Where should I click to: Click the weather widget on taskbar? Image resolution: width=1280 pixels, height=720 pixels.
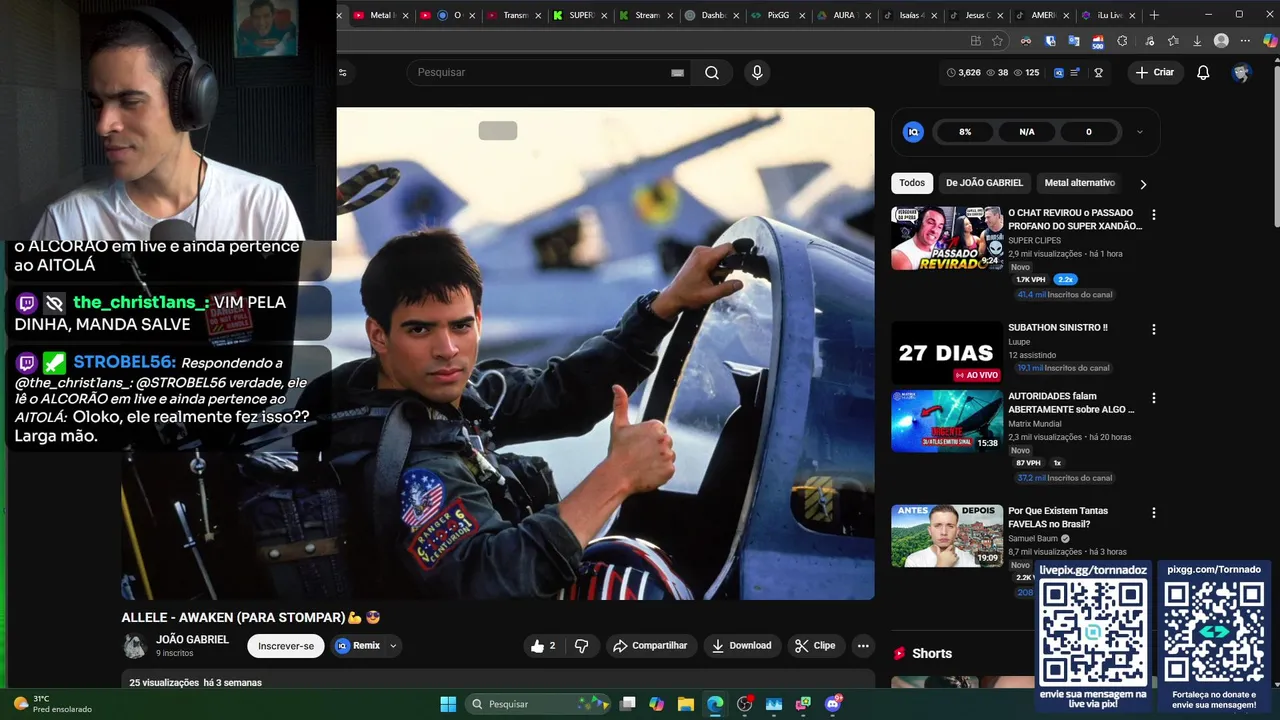tap(52, 704)
